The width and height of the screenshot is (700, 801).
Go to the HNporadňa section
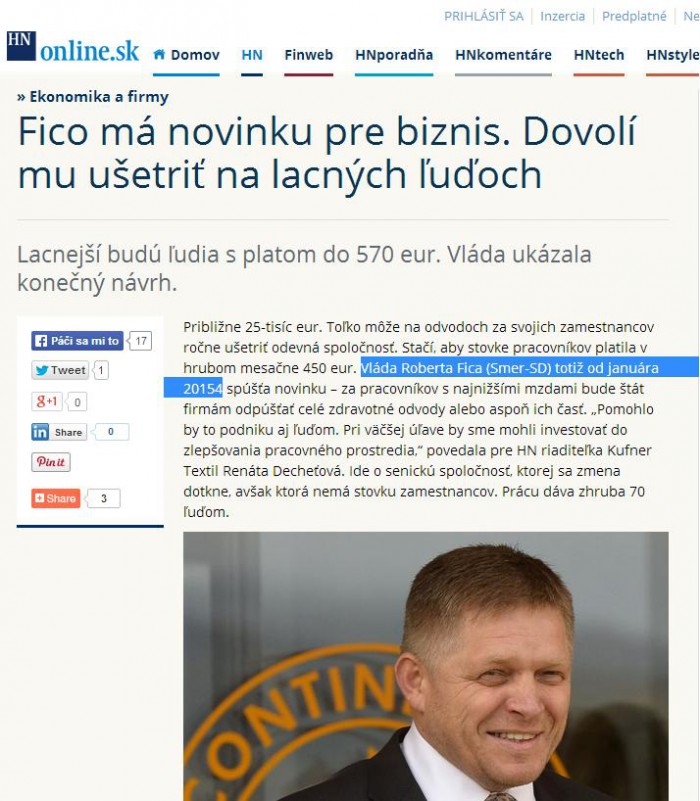click(x=394, y=55)
